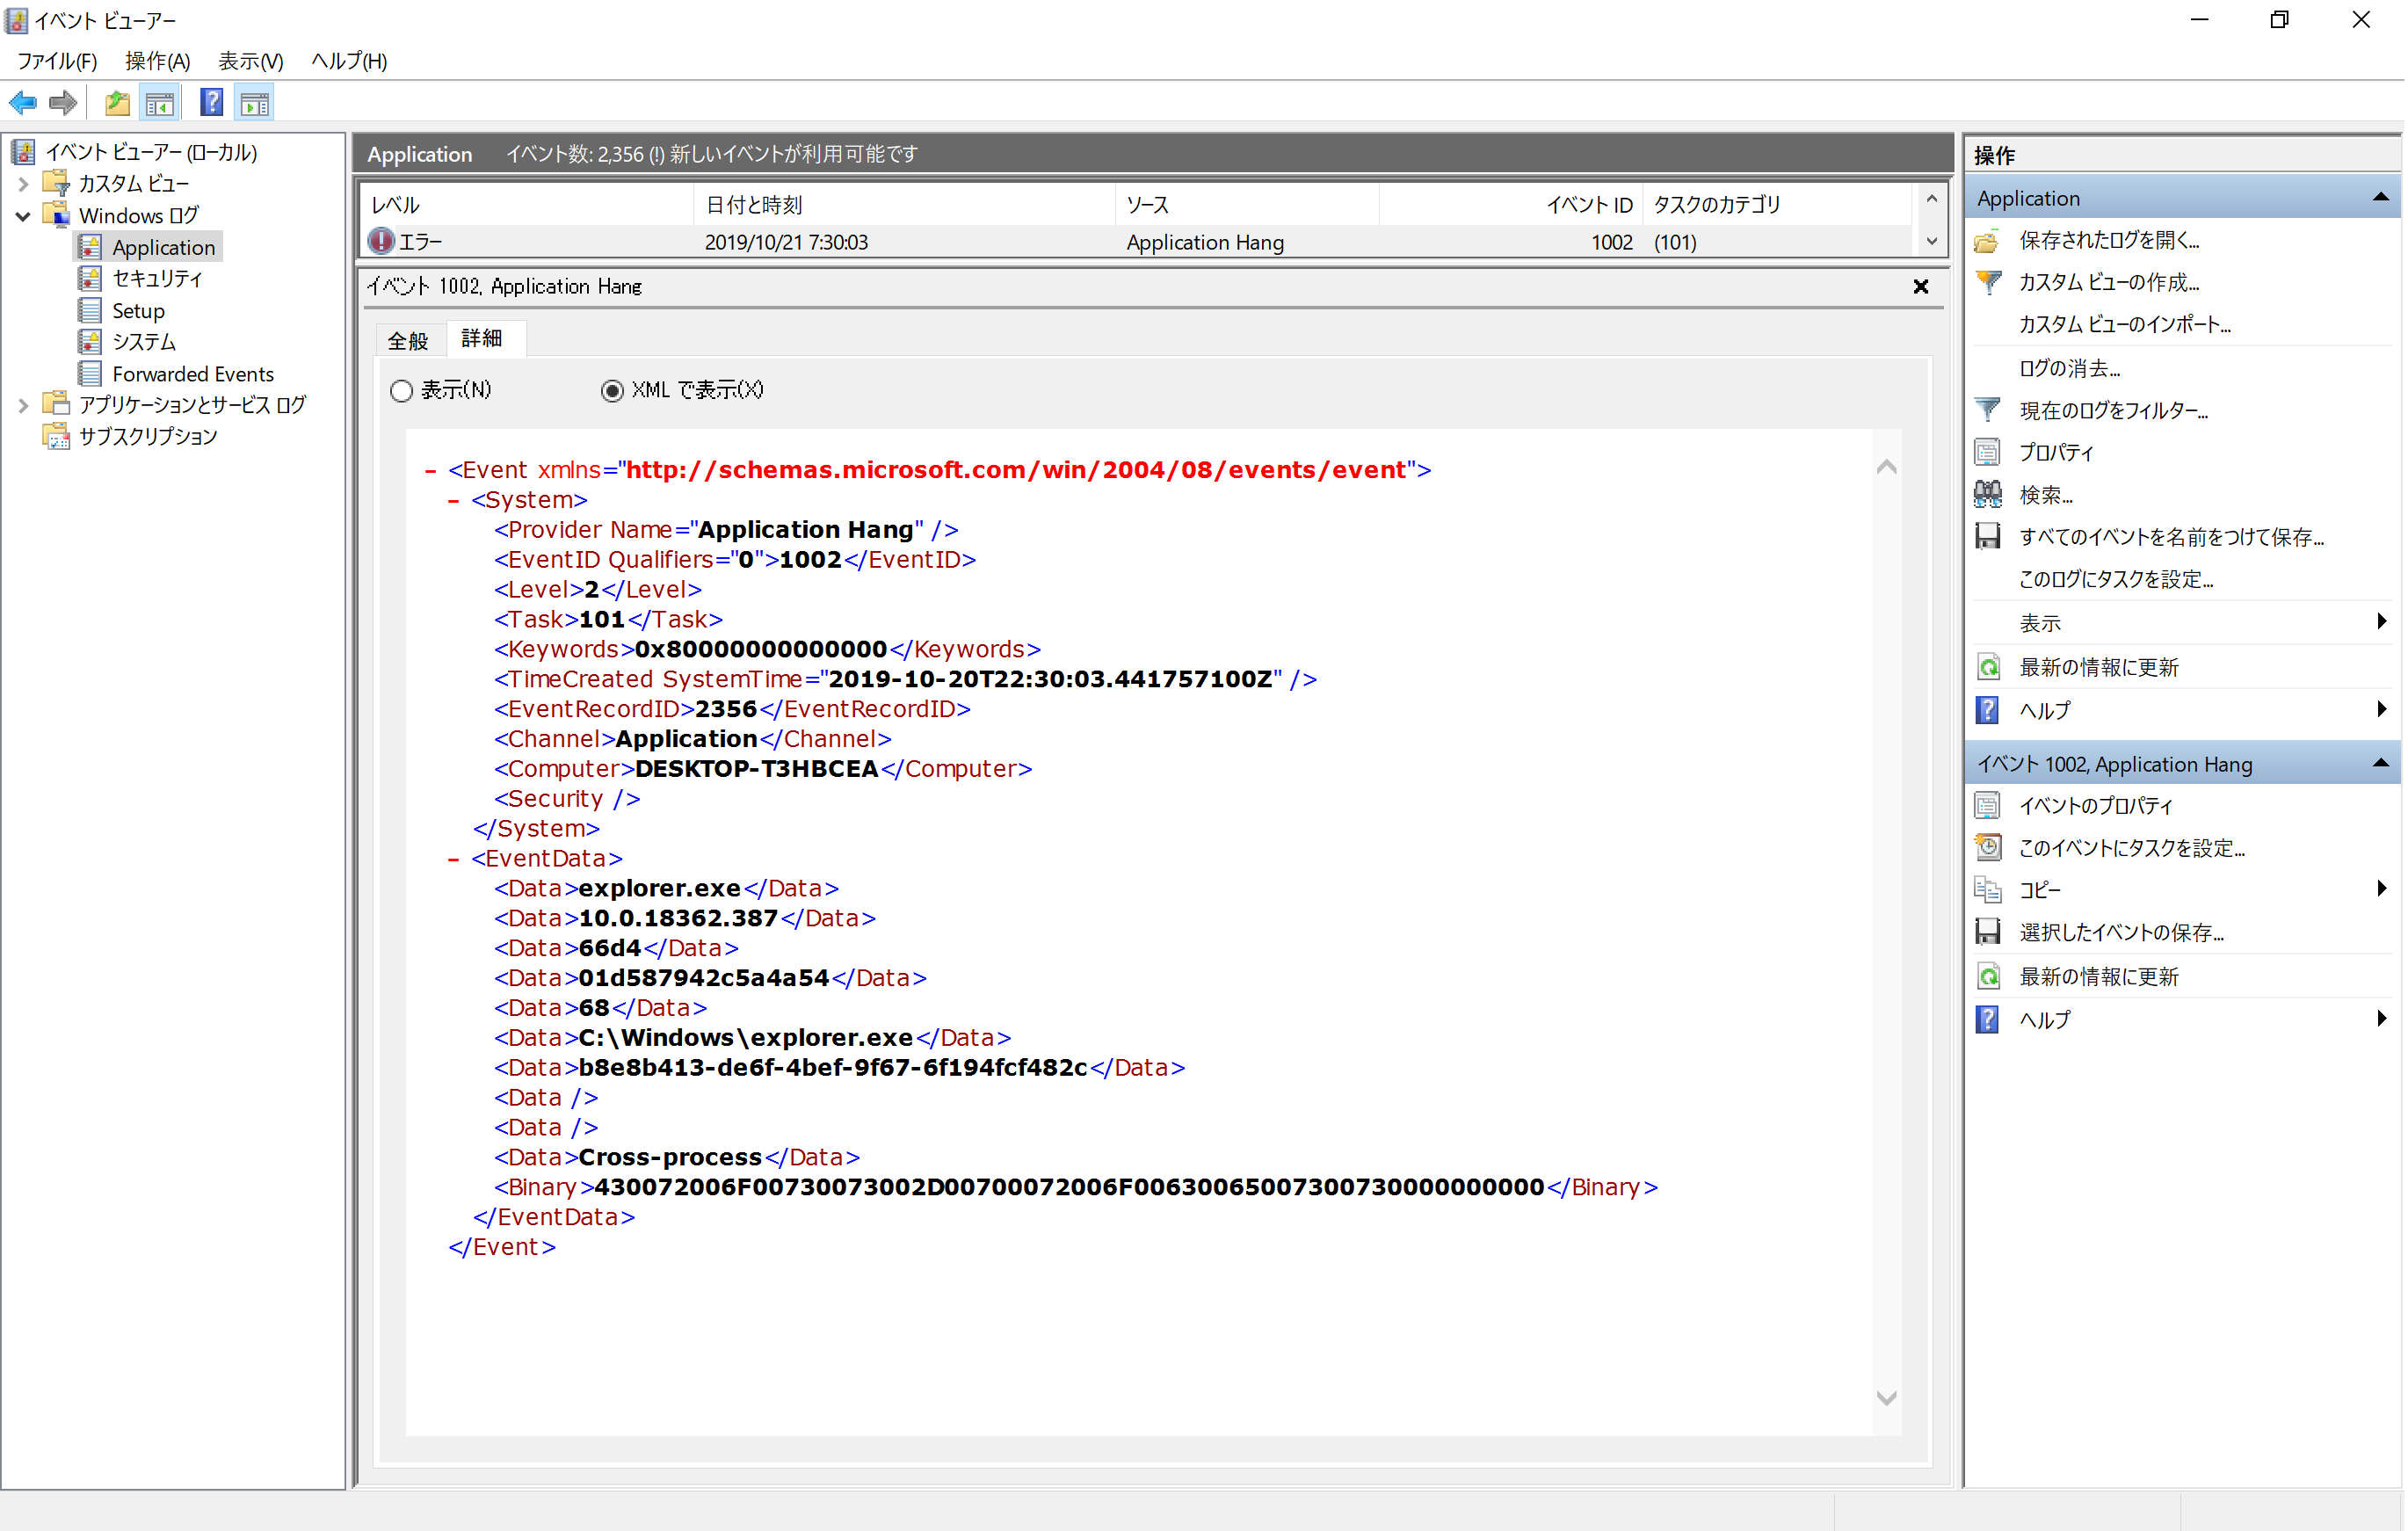Select the サブスクリプション node
Screen dimensions: 2408x1531
(148, 437)
